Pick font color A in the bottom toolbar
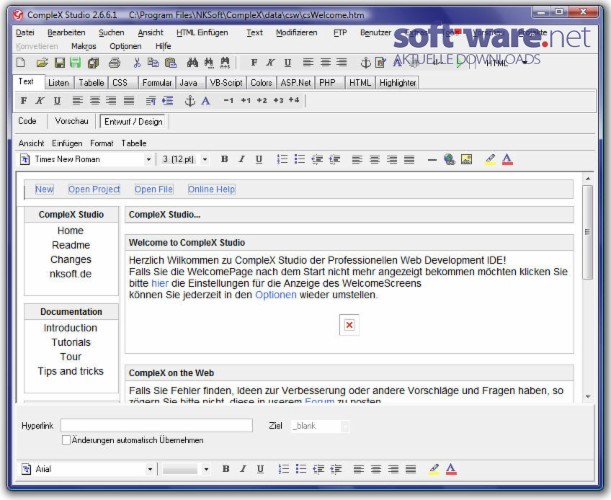The image size is (611, 500). tap(451, 469)
